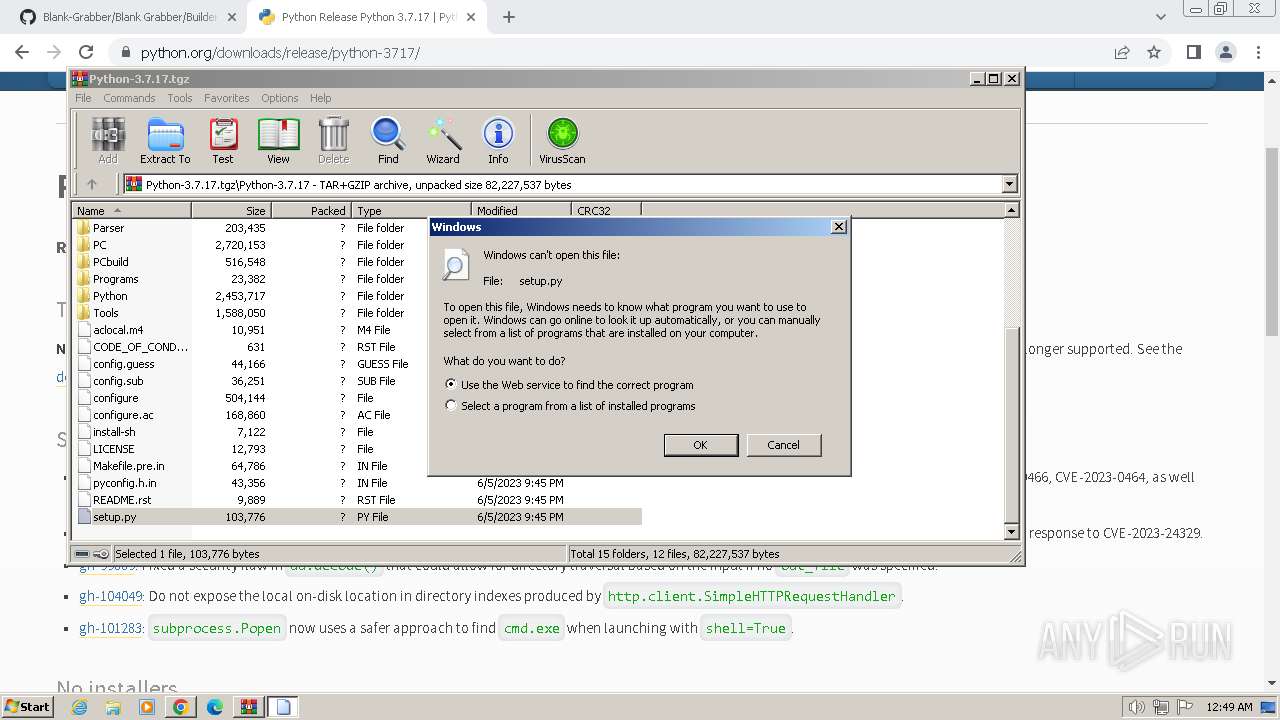Open the WinRAR File menu
This screenshot has width=1280, height=720.
[83, 98]
